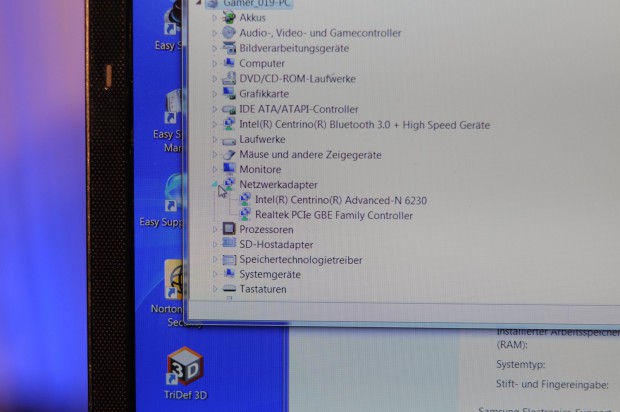Click the TriDef 3D shortcut label
This screenshot has height=412, width=620.
pyautogui.click(x=185, y=395)
